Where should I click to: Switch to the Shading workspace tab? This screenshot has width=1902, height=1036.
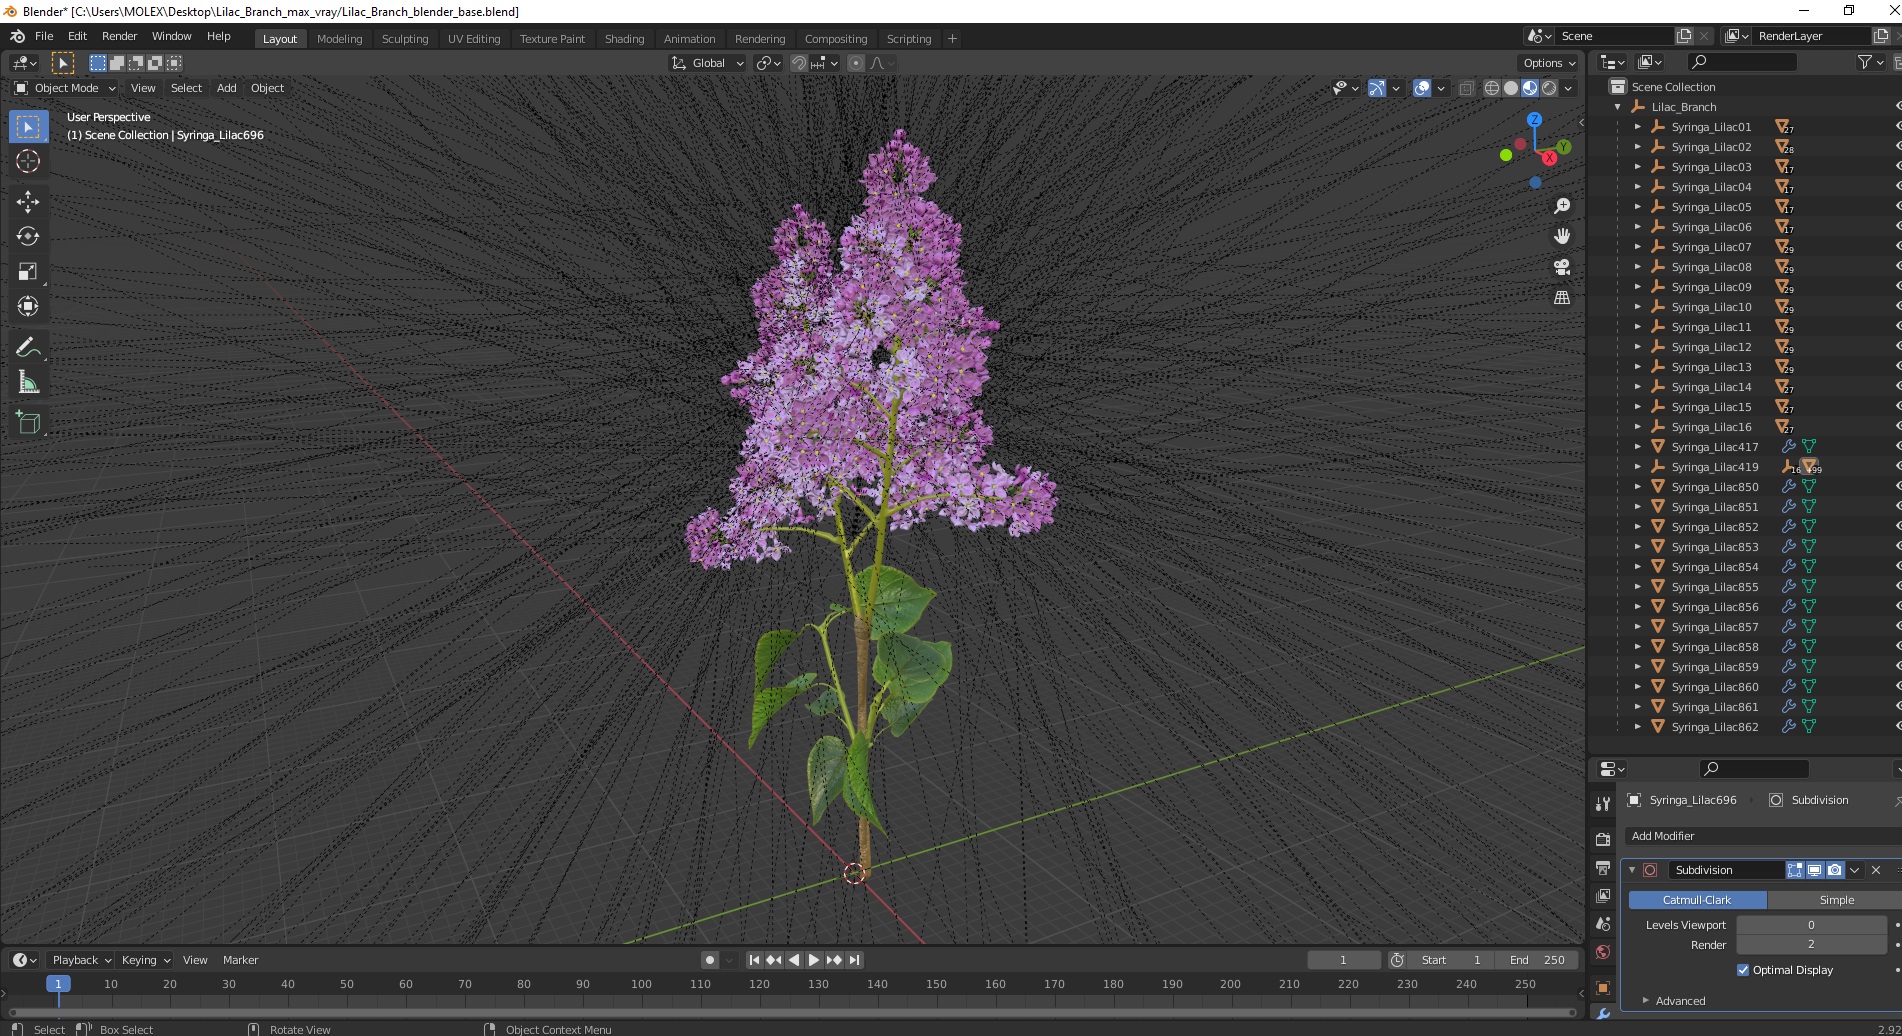click(x=624, y=39)
